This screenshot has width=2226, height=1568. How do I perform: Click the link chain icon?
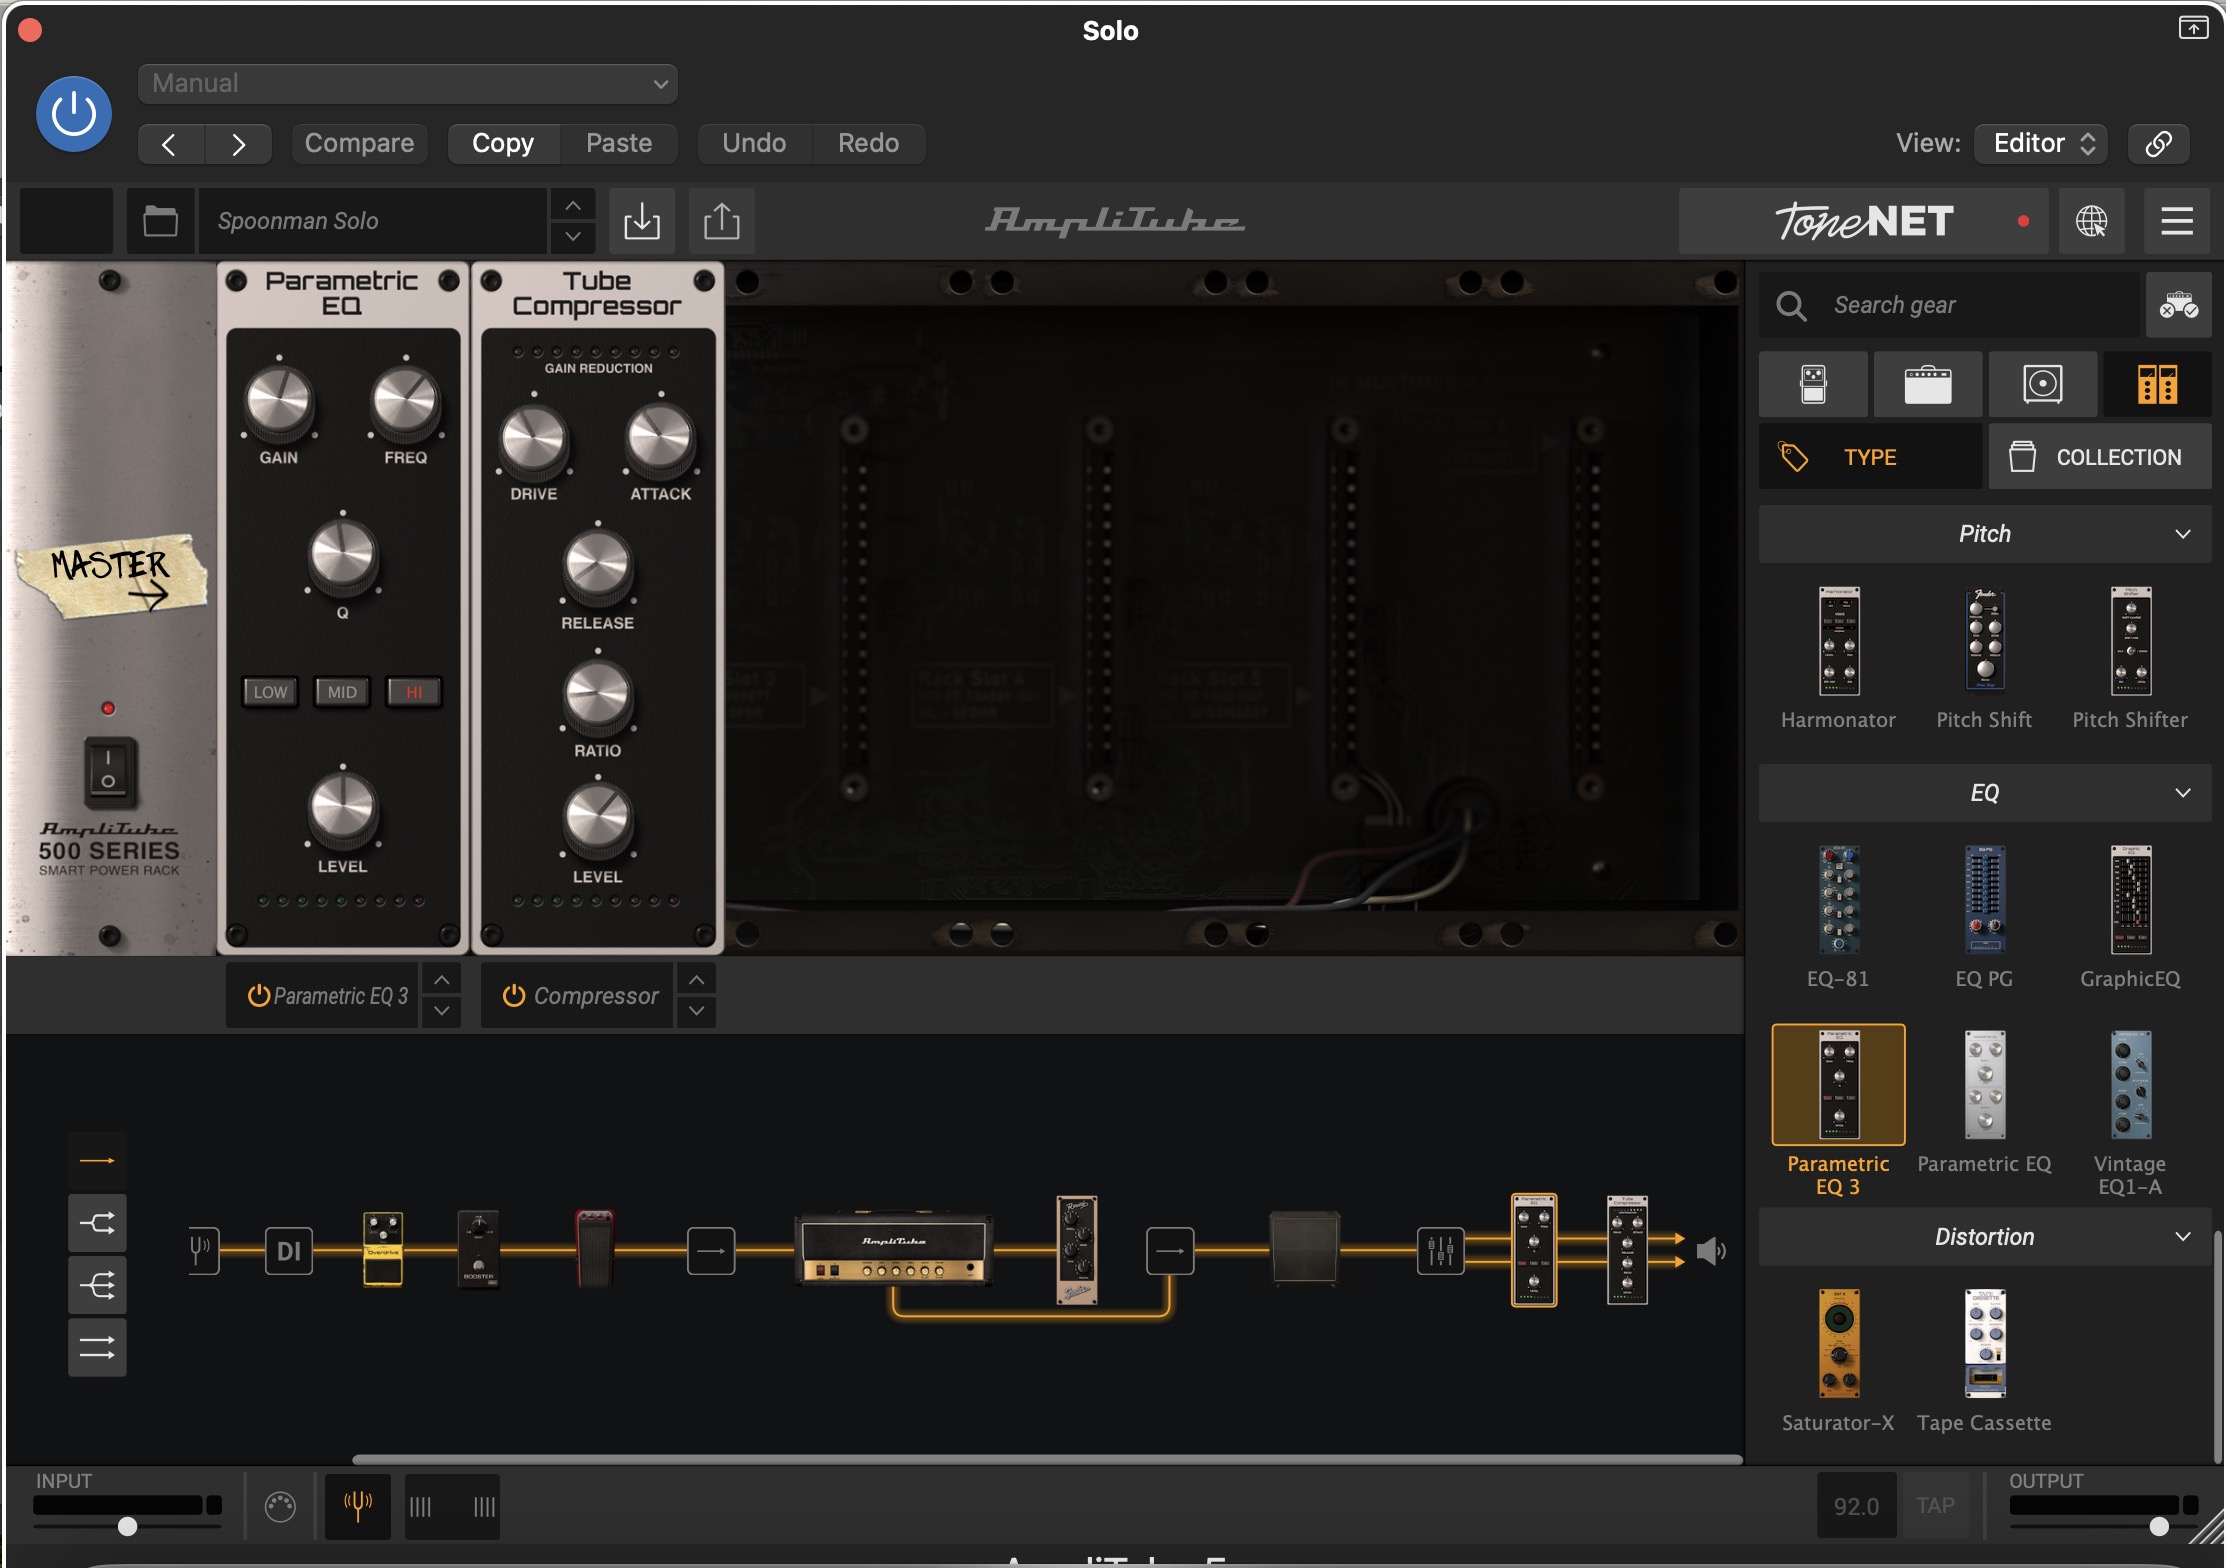(2158, 143)
